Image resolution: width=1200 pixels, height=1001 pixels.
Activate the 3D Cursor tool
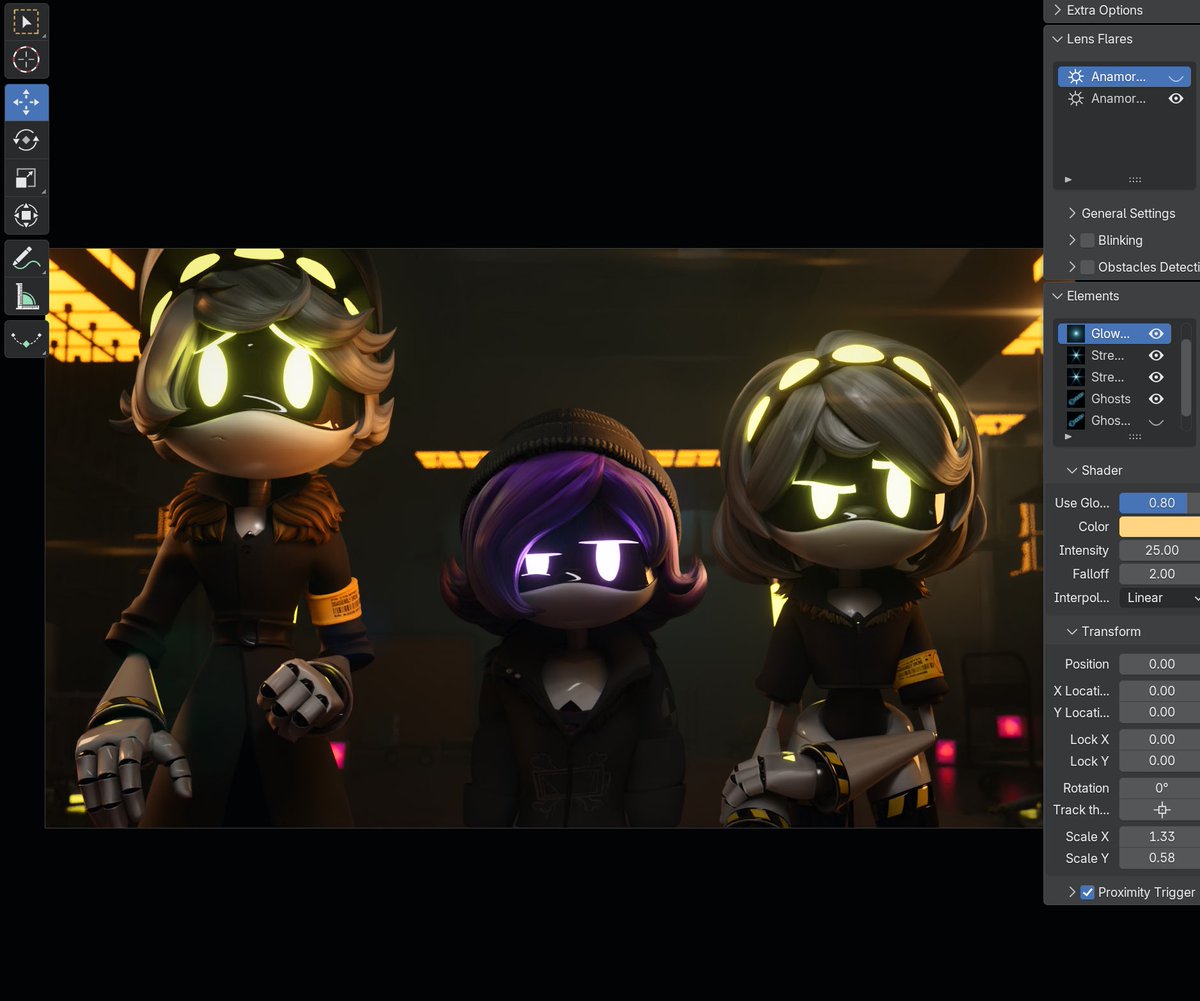(26, 60)
